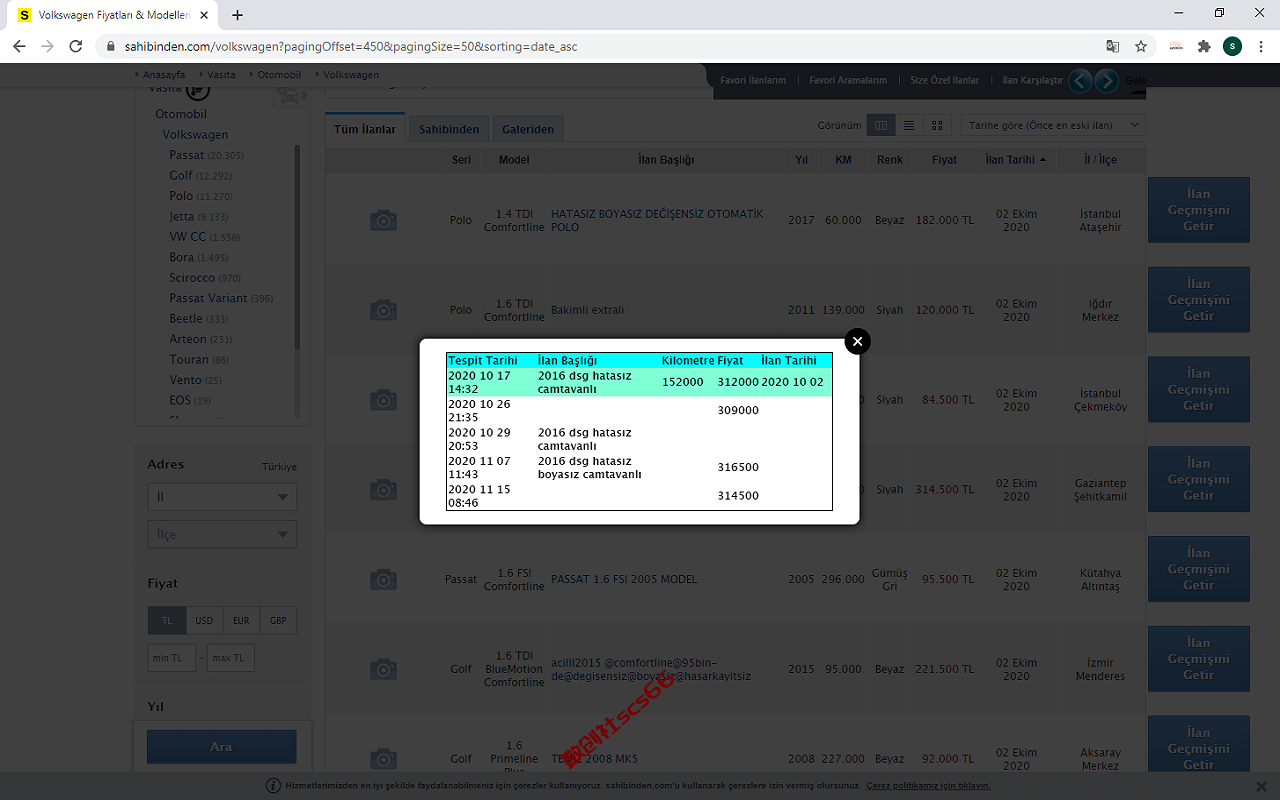Open Size Özel İlanlar menu
Image resolution: width=1280 pixels, height=800 pixels.
(x=945, y=80)
